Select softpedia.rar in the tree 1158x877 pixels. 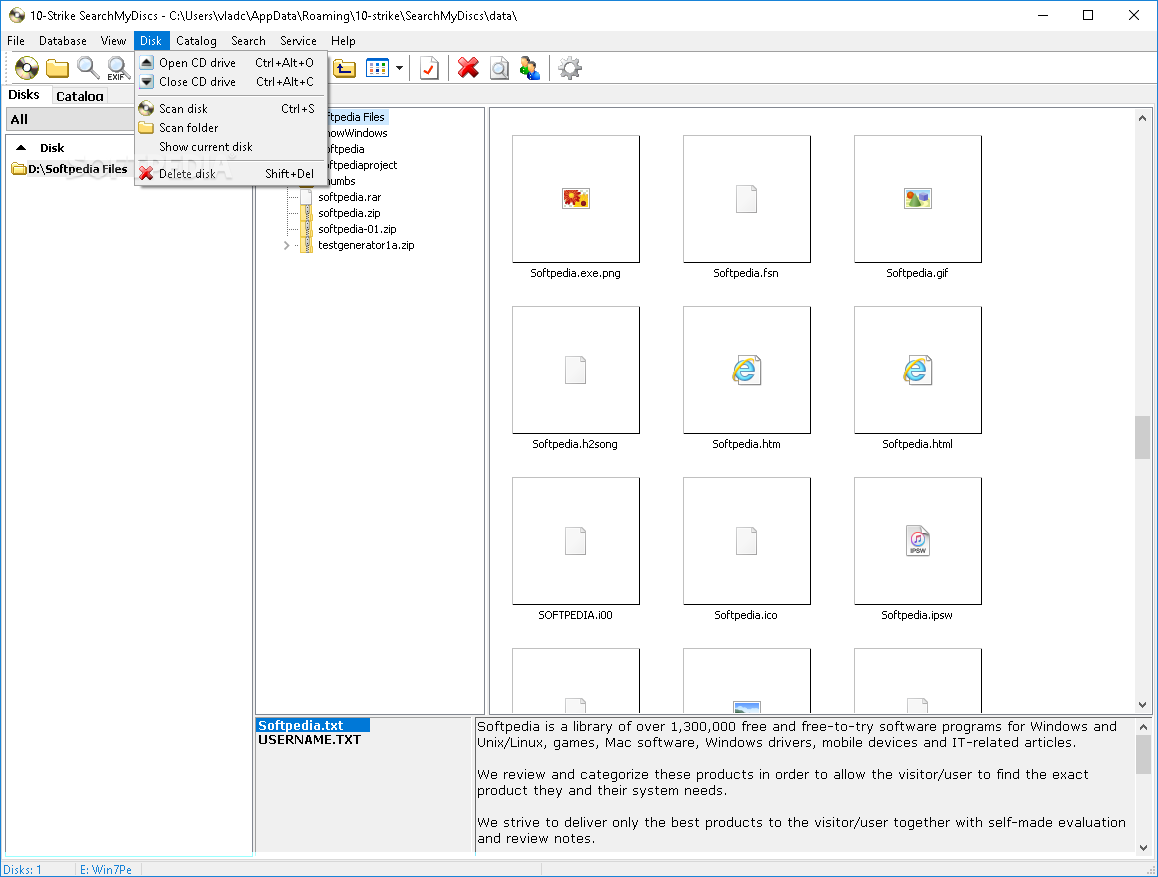349,197
